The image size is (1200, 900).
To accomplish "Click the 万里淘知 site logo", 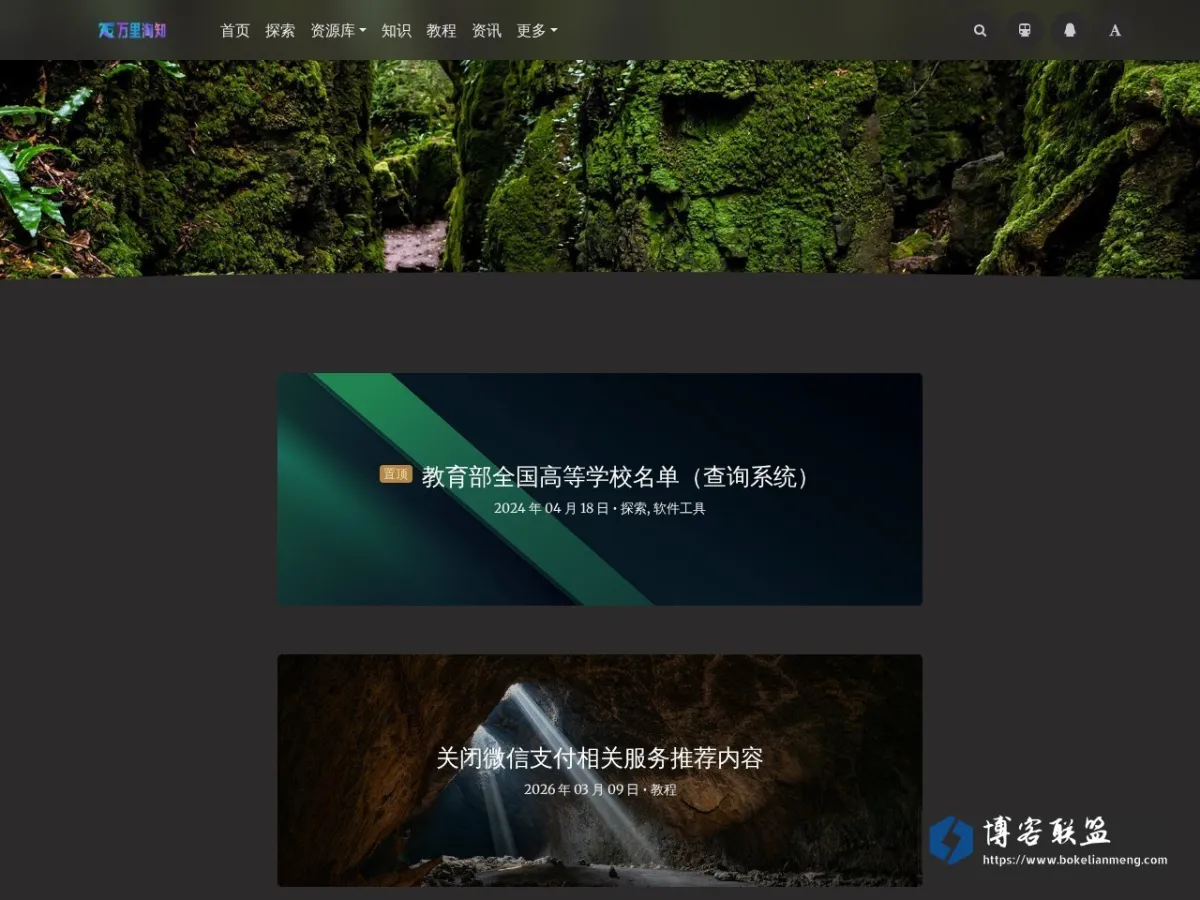I will [132, 31].
